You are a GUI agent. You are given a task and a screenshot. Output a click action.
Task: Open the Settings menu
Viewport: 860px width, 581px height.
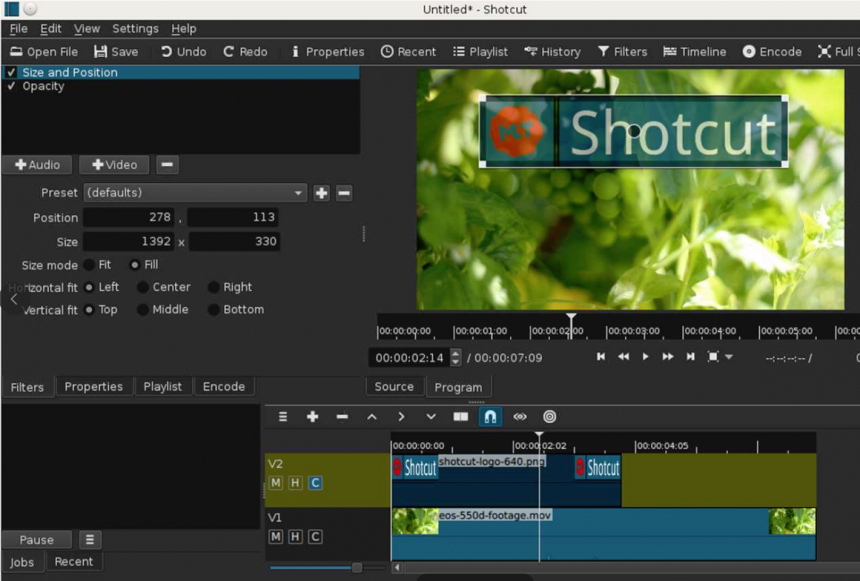click(x=135, y=28)
